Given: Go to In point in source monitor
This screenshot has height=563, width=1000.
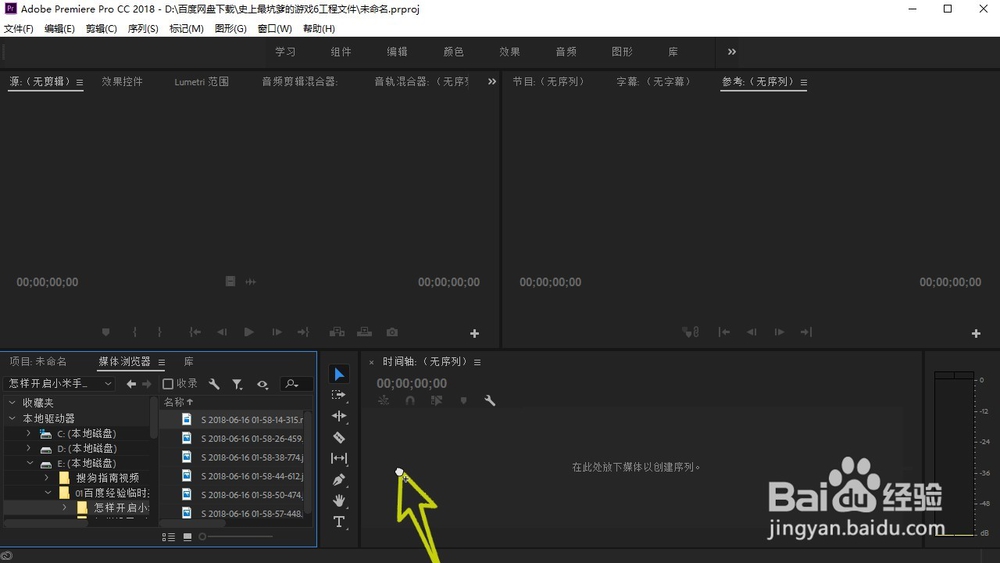Looking at the screenshot, I should pyautogui.click(x=195, y=332).
